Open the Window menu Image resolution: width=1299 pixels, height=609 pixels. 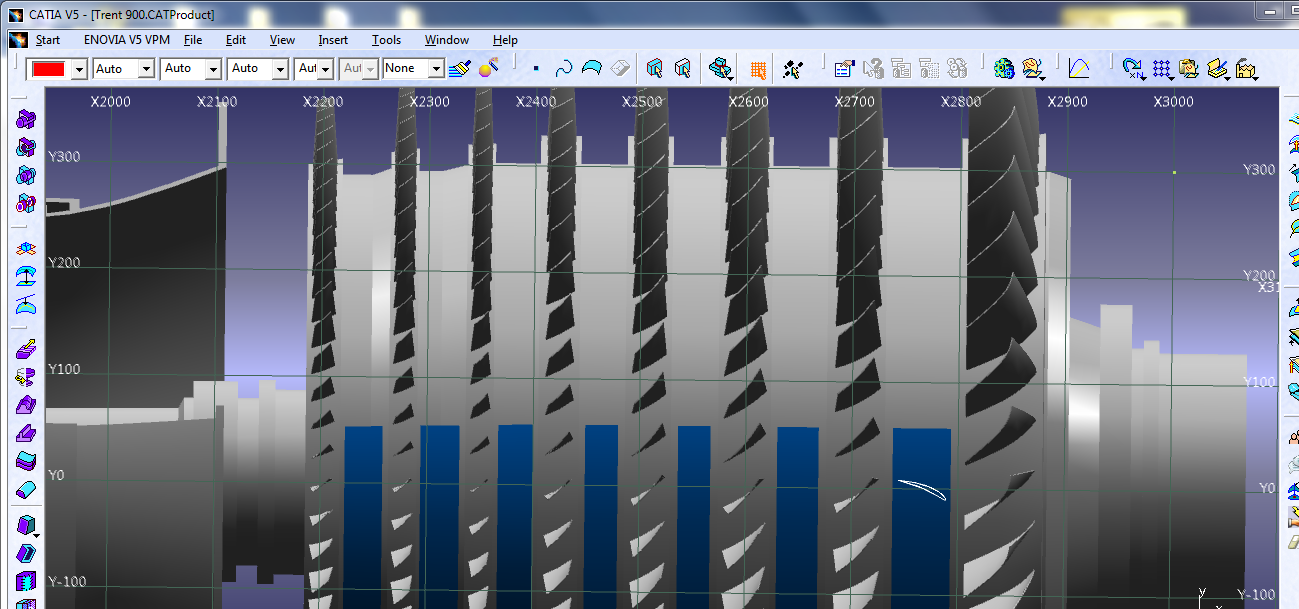[447, 40]
